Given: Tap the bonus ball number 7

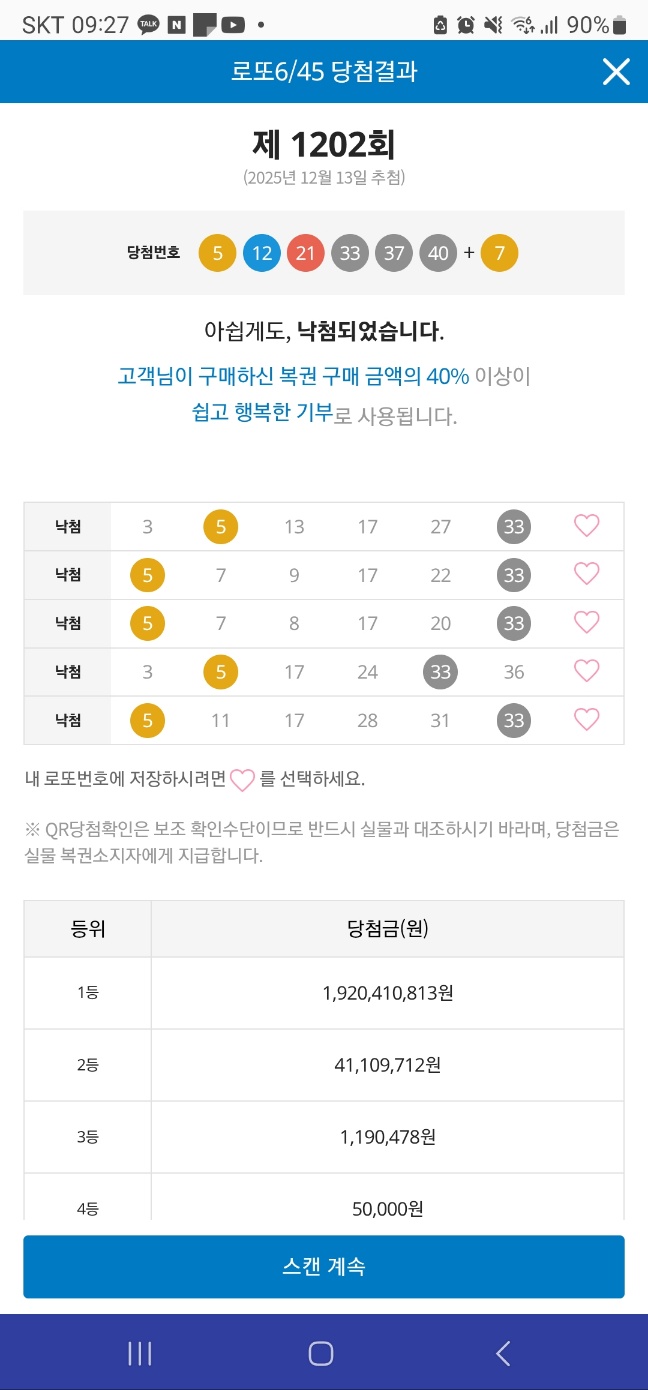Looking at the screenshot, I should click(499, 253).
